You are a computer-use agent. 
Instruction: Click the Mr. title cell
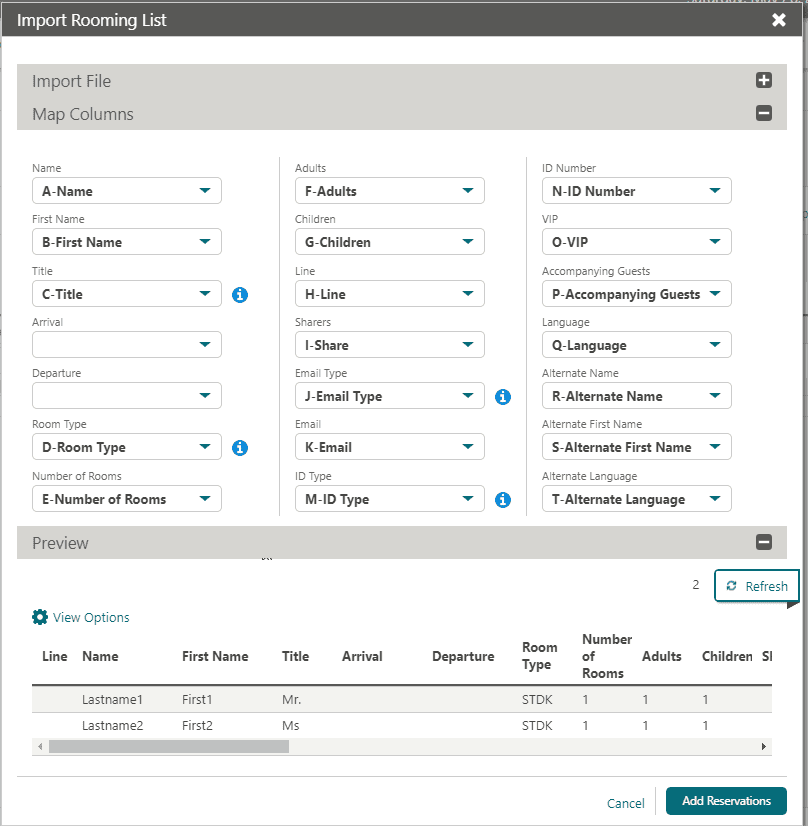pyautogui.click(x=291, y=700)
